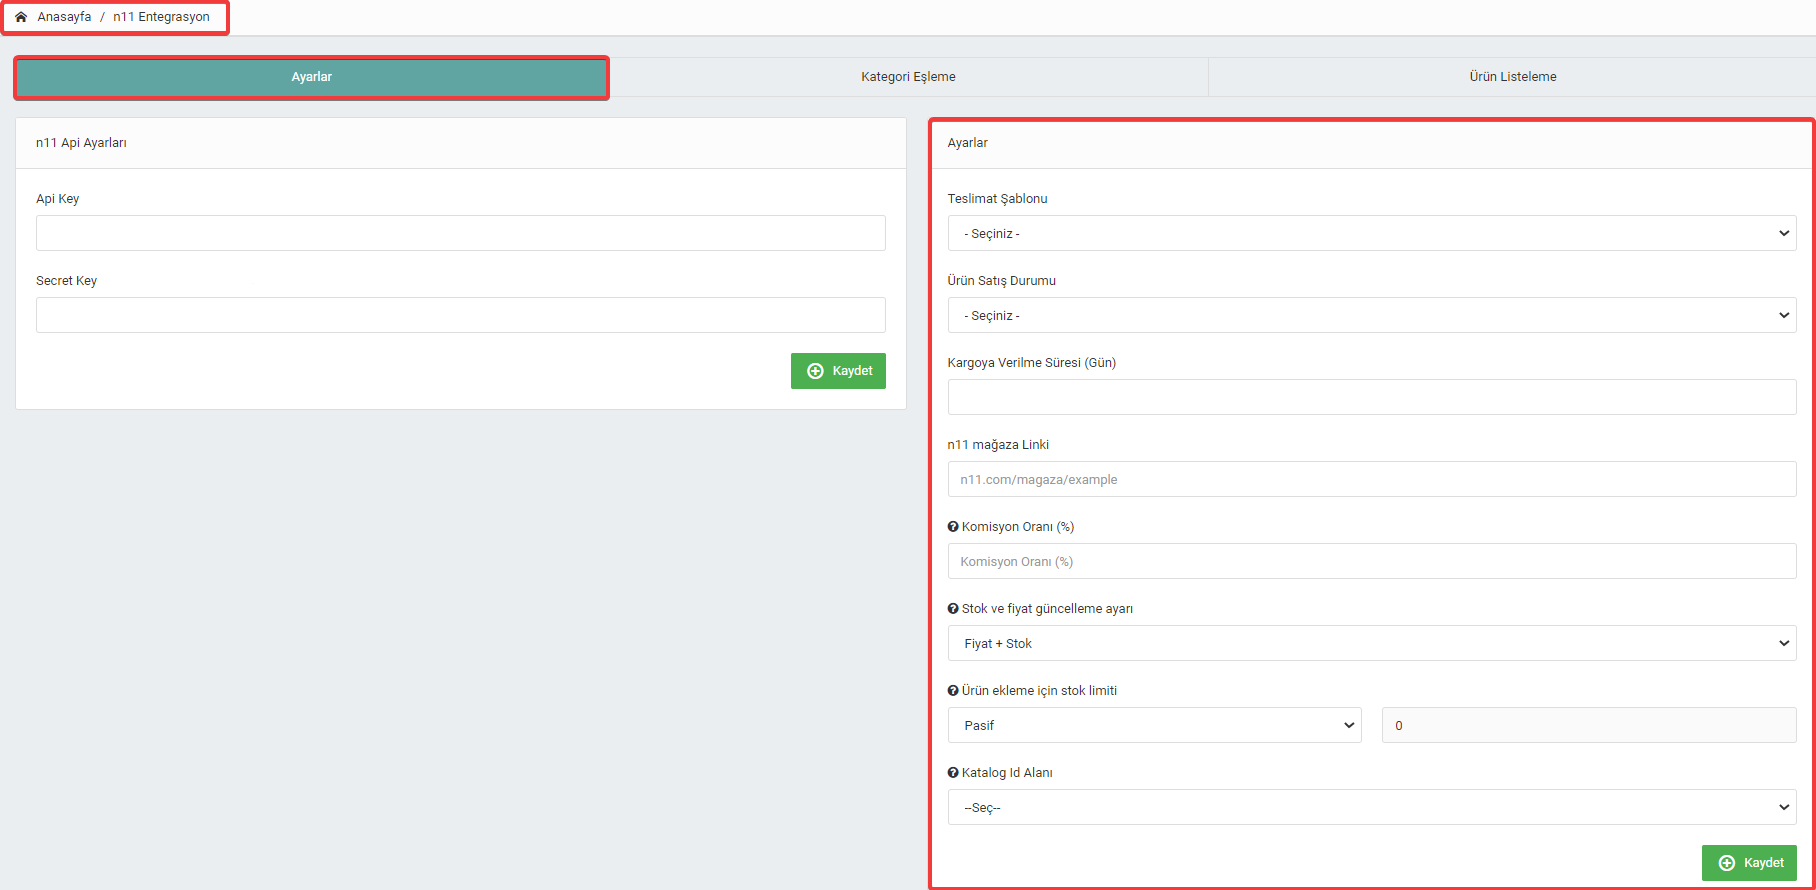Screen dimensions: 1816x890
Task: Focus the Secret Key input field
Action: [461, 315]
